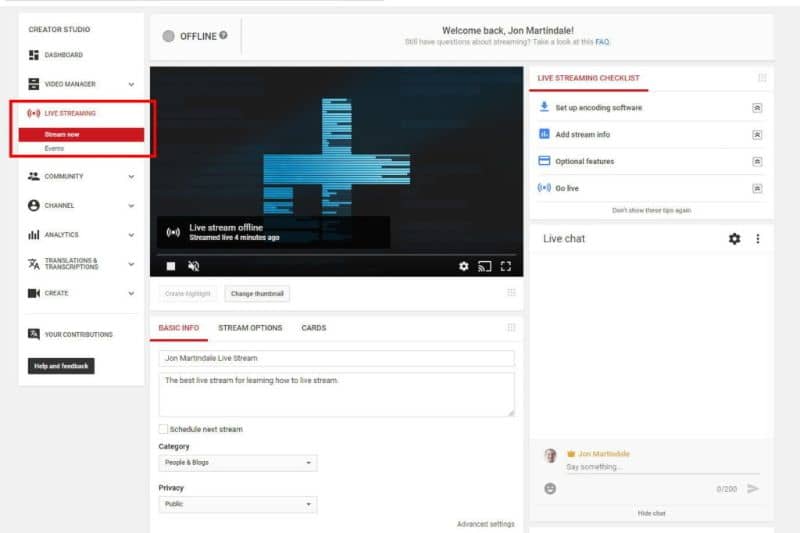The image size is (800, 533).
Task: Open Live chat three-dot menu
Action: (758, 239)
